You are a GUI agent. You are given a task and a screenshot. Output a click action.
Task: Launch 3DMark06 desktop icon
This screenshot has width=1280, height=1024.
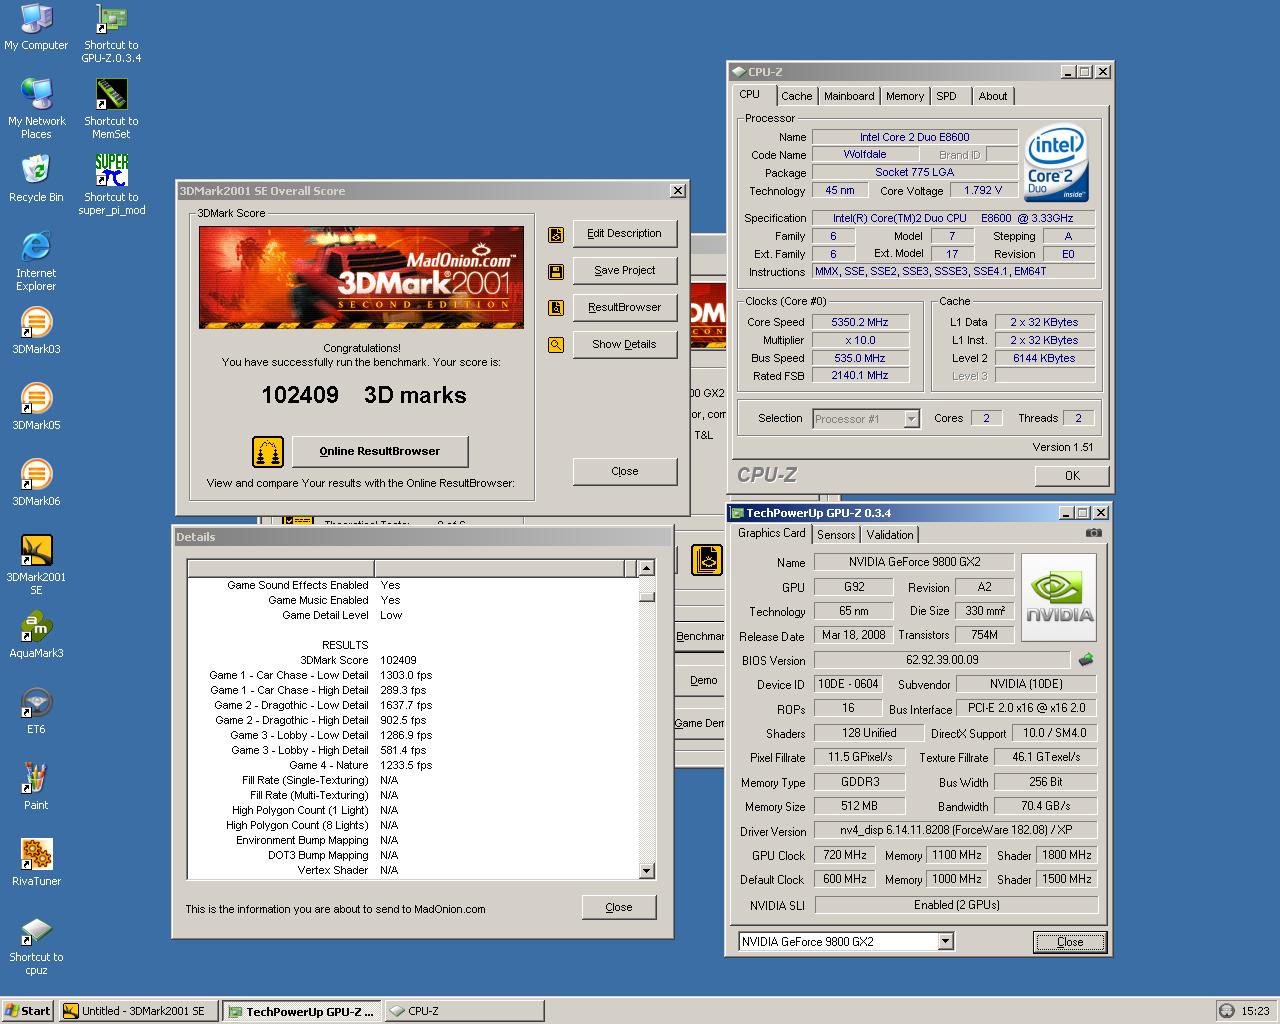36,483
